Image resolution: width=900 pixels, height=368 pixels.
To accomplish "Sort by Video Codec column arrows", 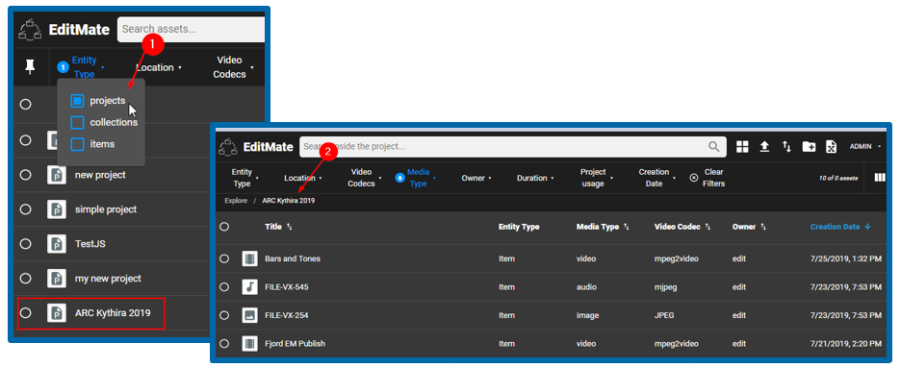I will click(708, 227).
